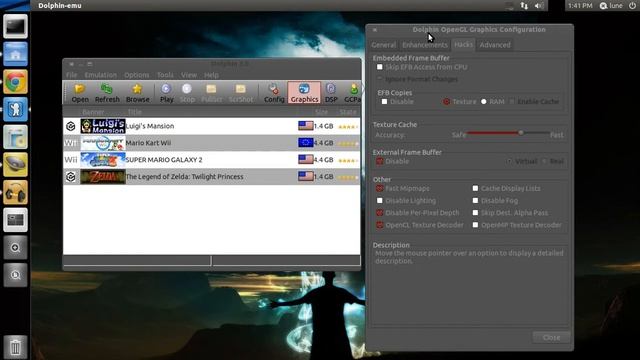This screenshot has width=640, height=360.
Task: Click the FullScr toolbar icon
Action: (211, 93)
